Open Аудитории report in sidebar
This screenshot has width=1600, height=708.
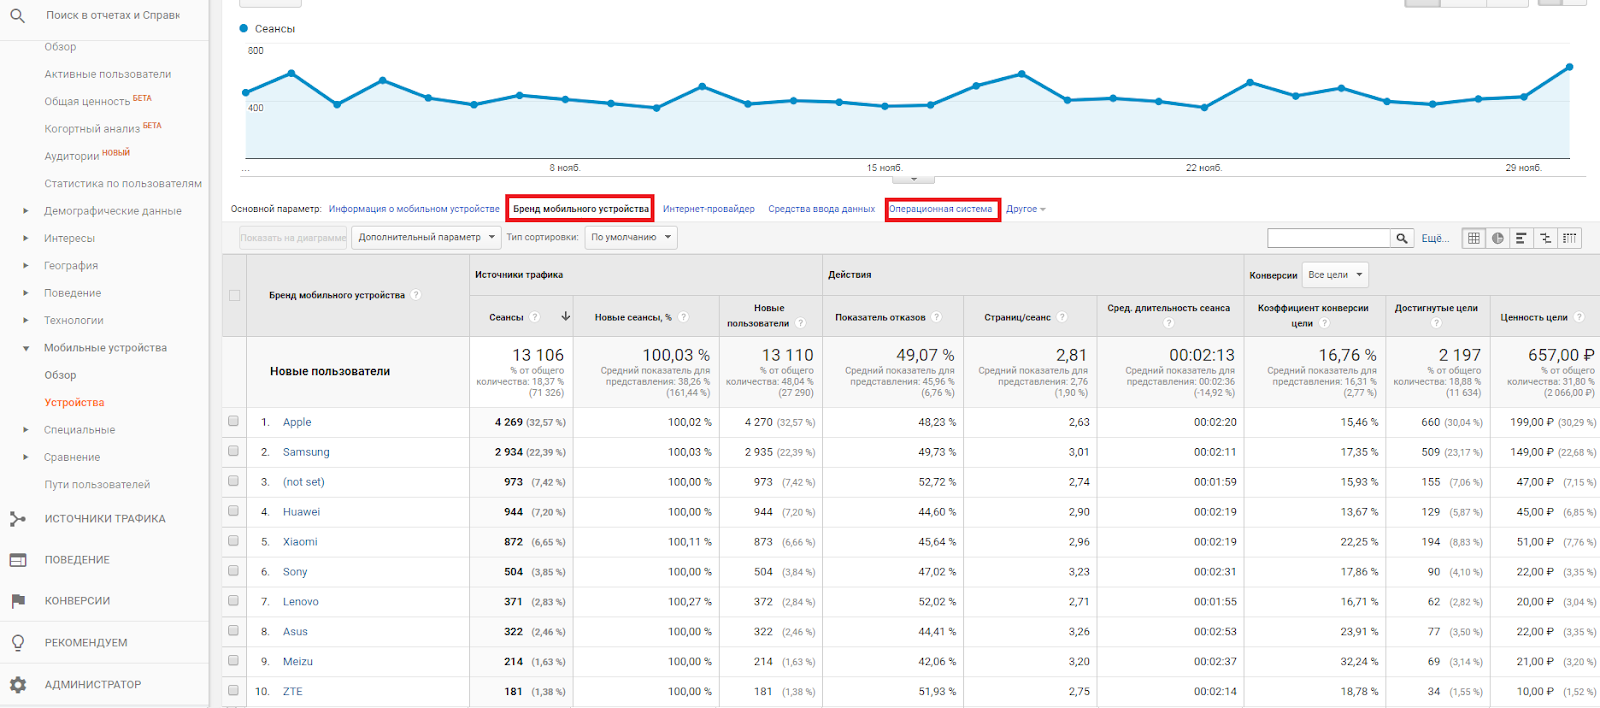tap(72, 156)
